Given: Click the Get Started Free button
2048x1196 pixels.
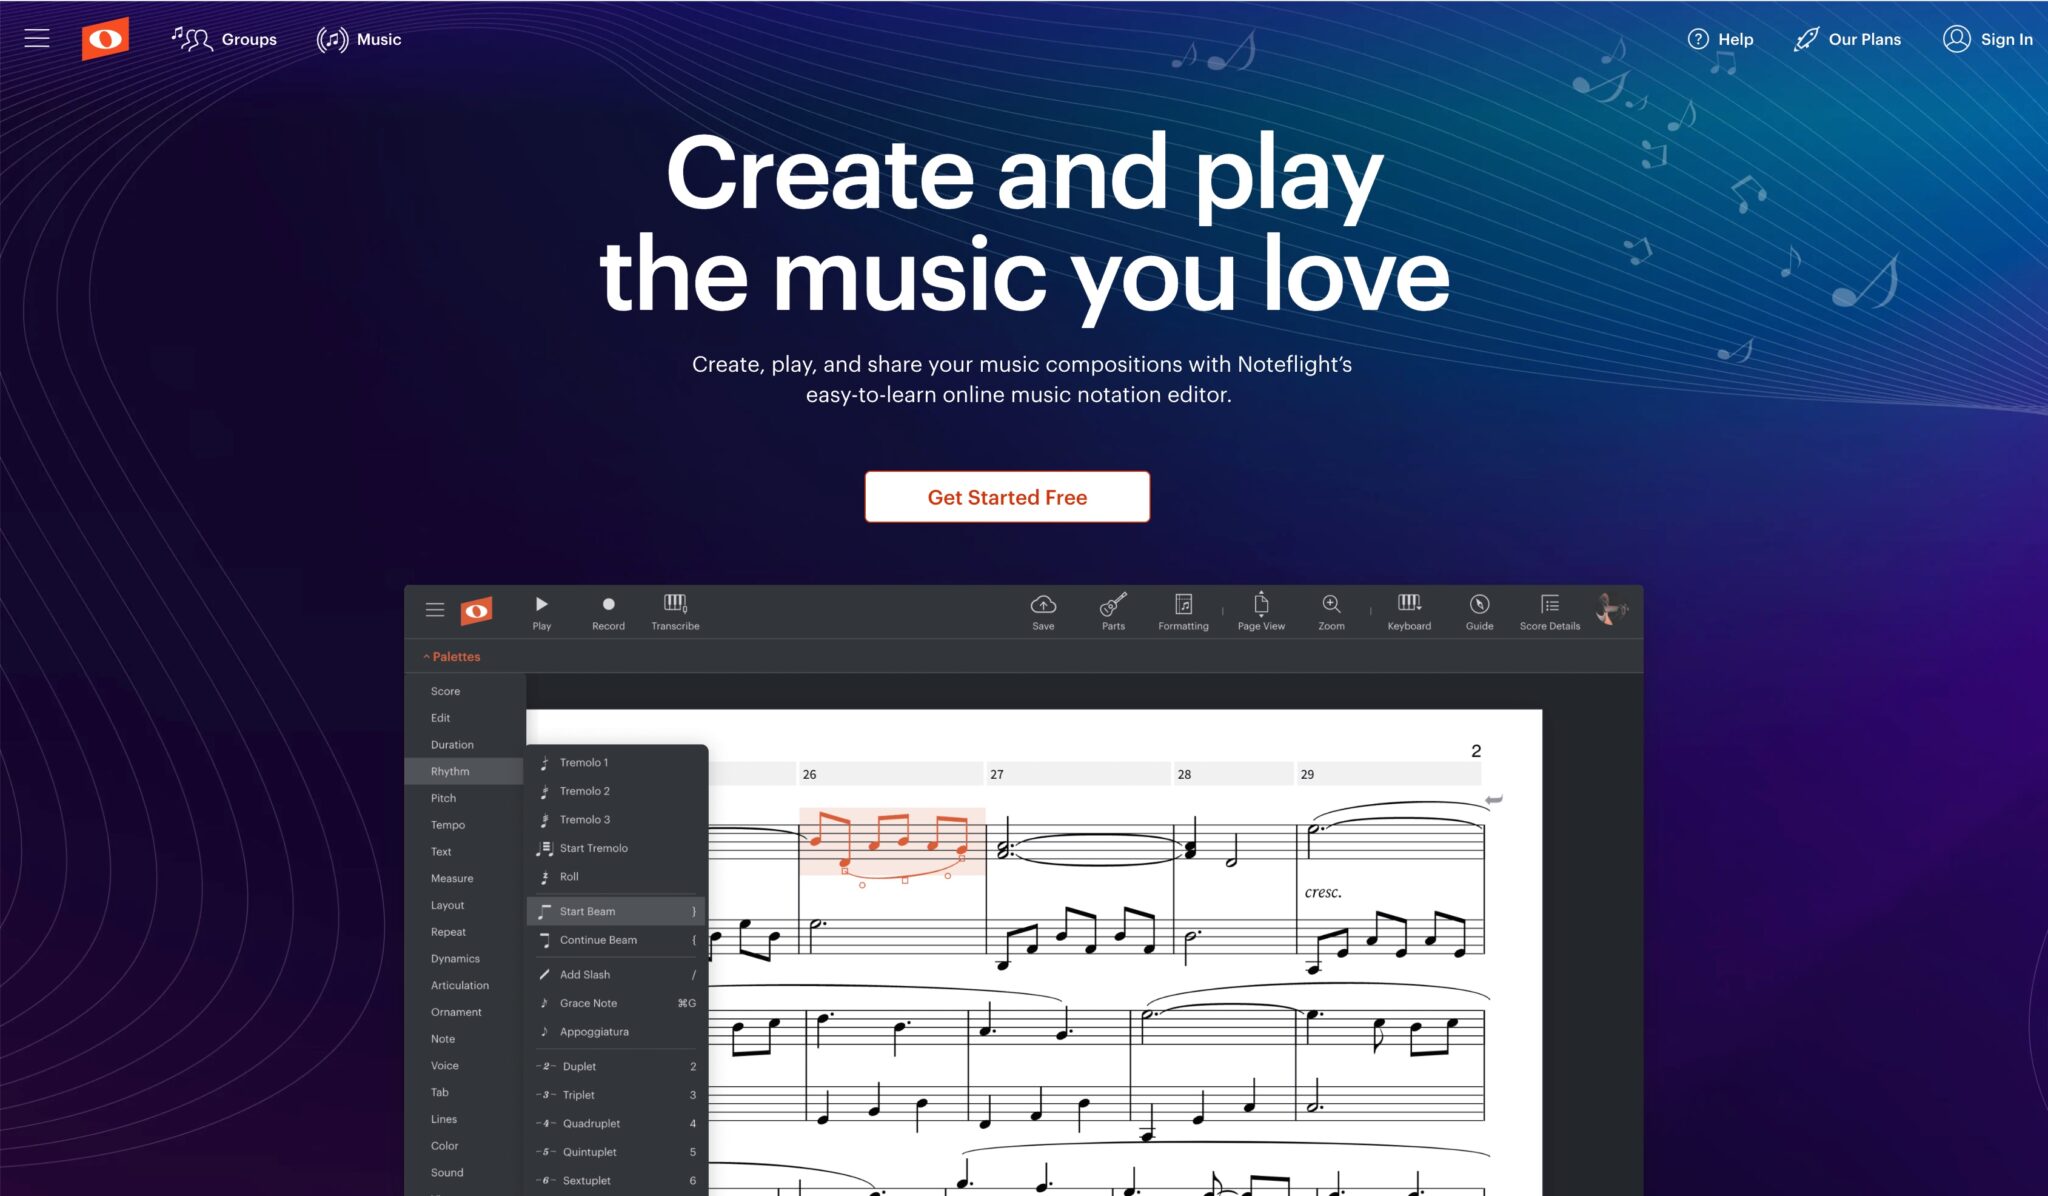Looking at the screenshot, I should tap(1007, 496).
